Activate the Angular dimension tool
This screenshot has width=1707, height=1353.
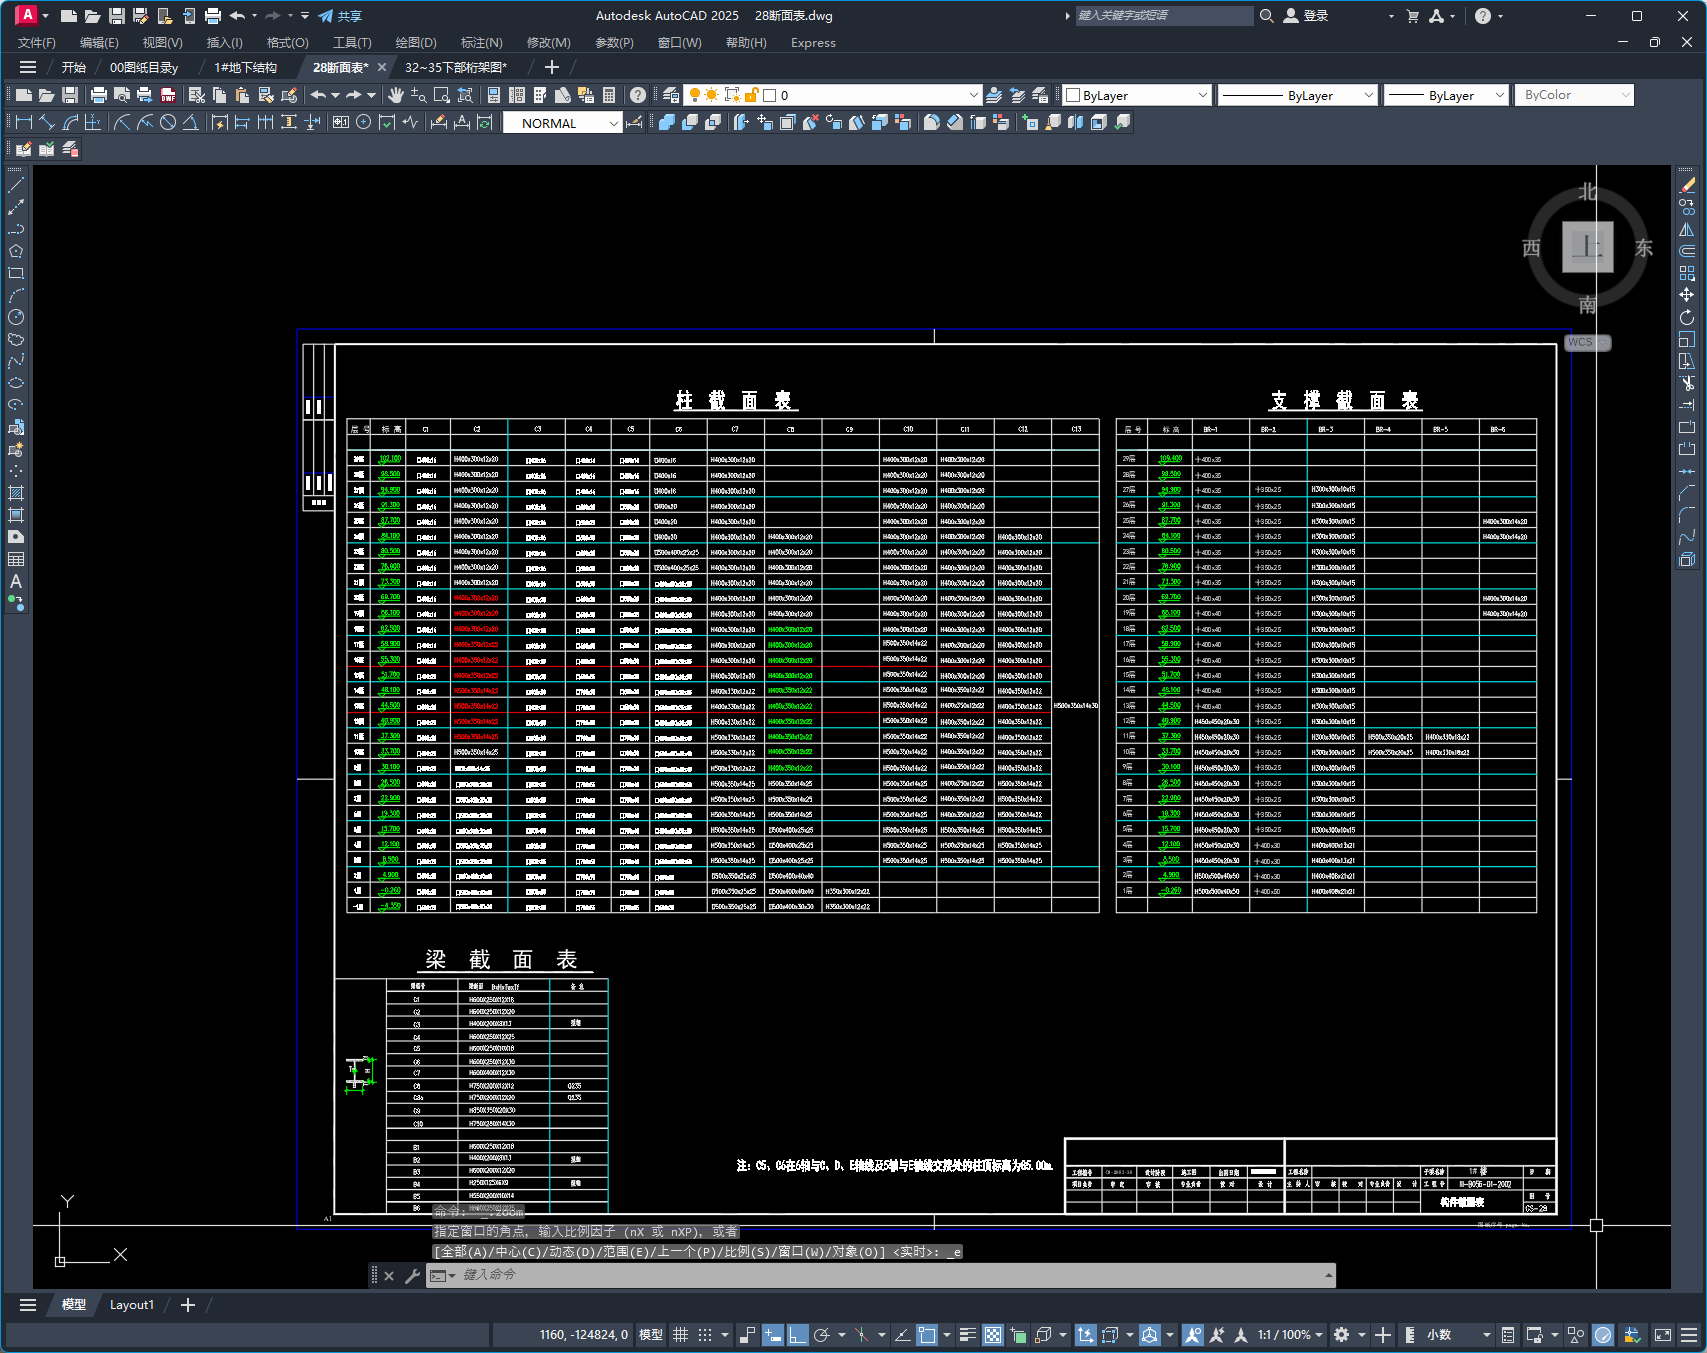pyautogui.click(x=190, y=122)
